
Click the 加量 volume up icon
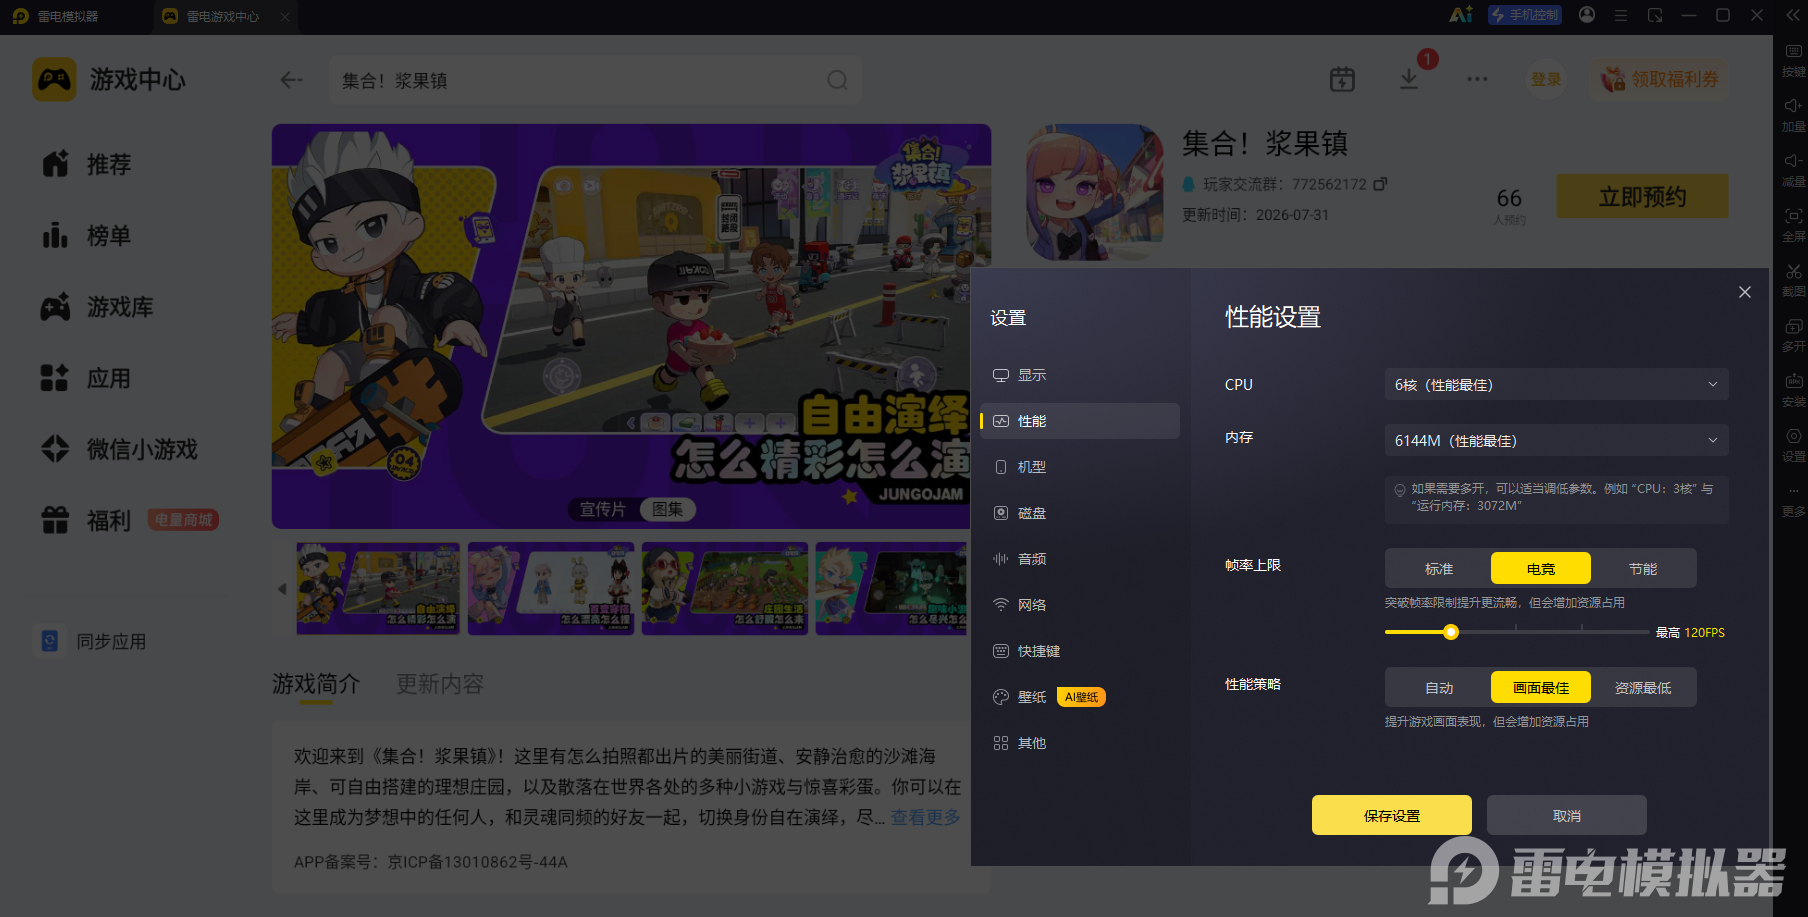(1794, 115)
